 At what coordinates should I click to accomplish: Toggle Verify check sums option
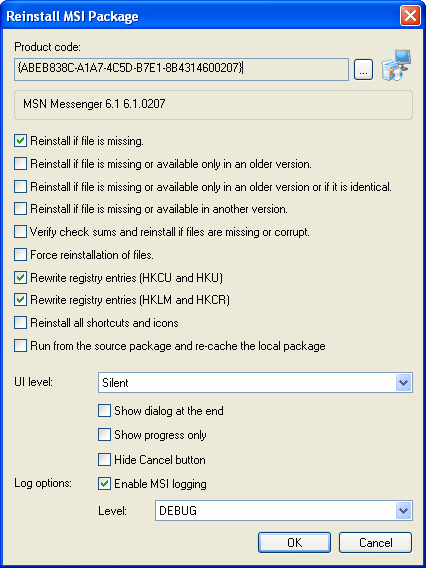(21, 232)
